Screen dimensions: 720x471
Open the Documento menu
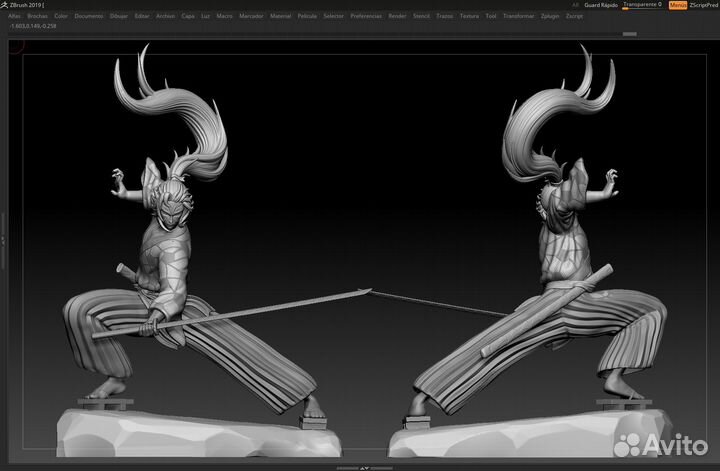point(88,17)
